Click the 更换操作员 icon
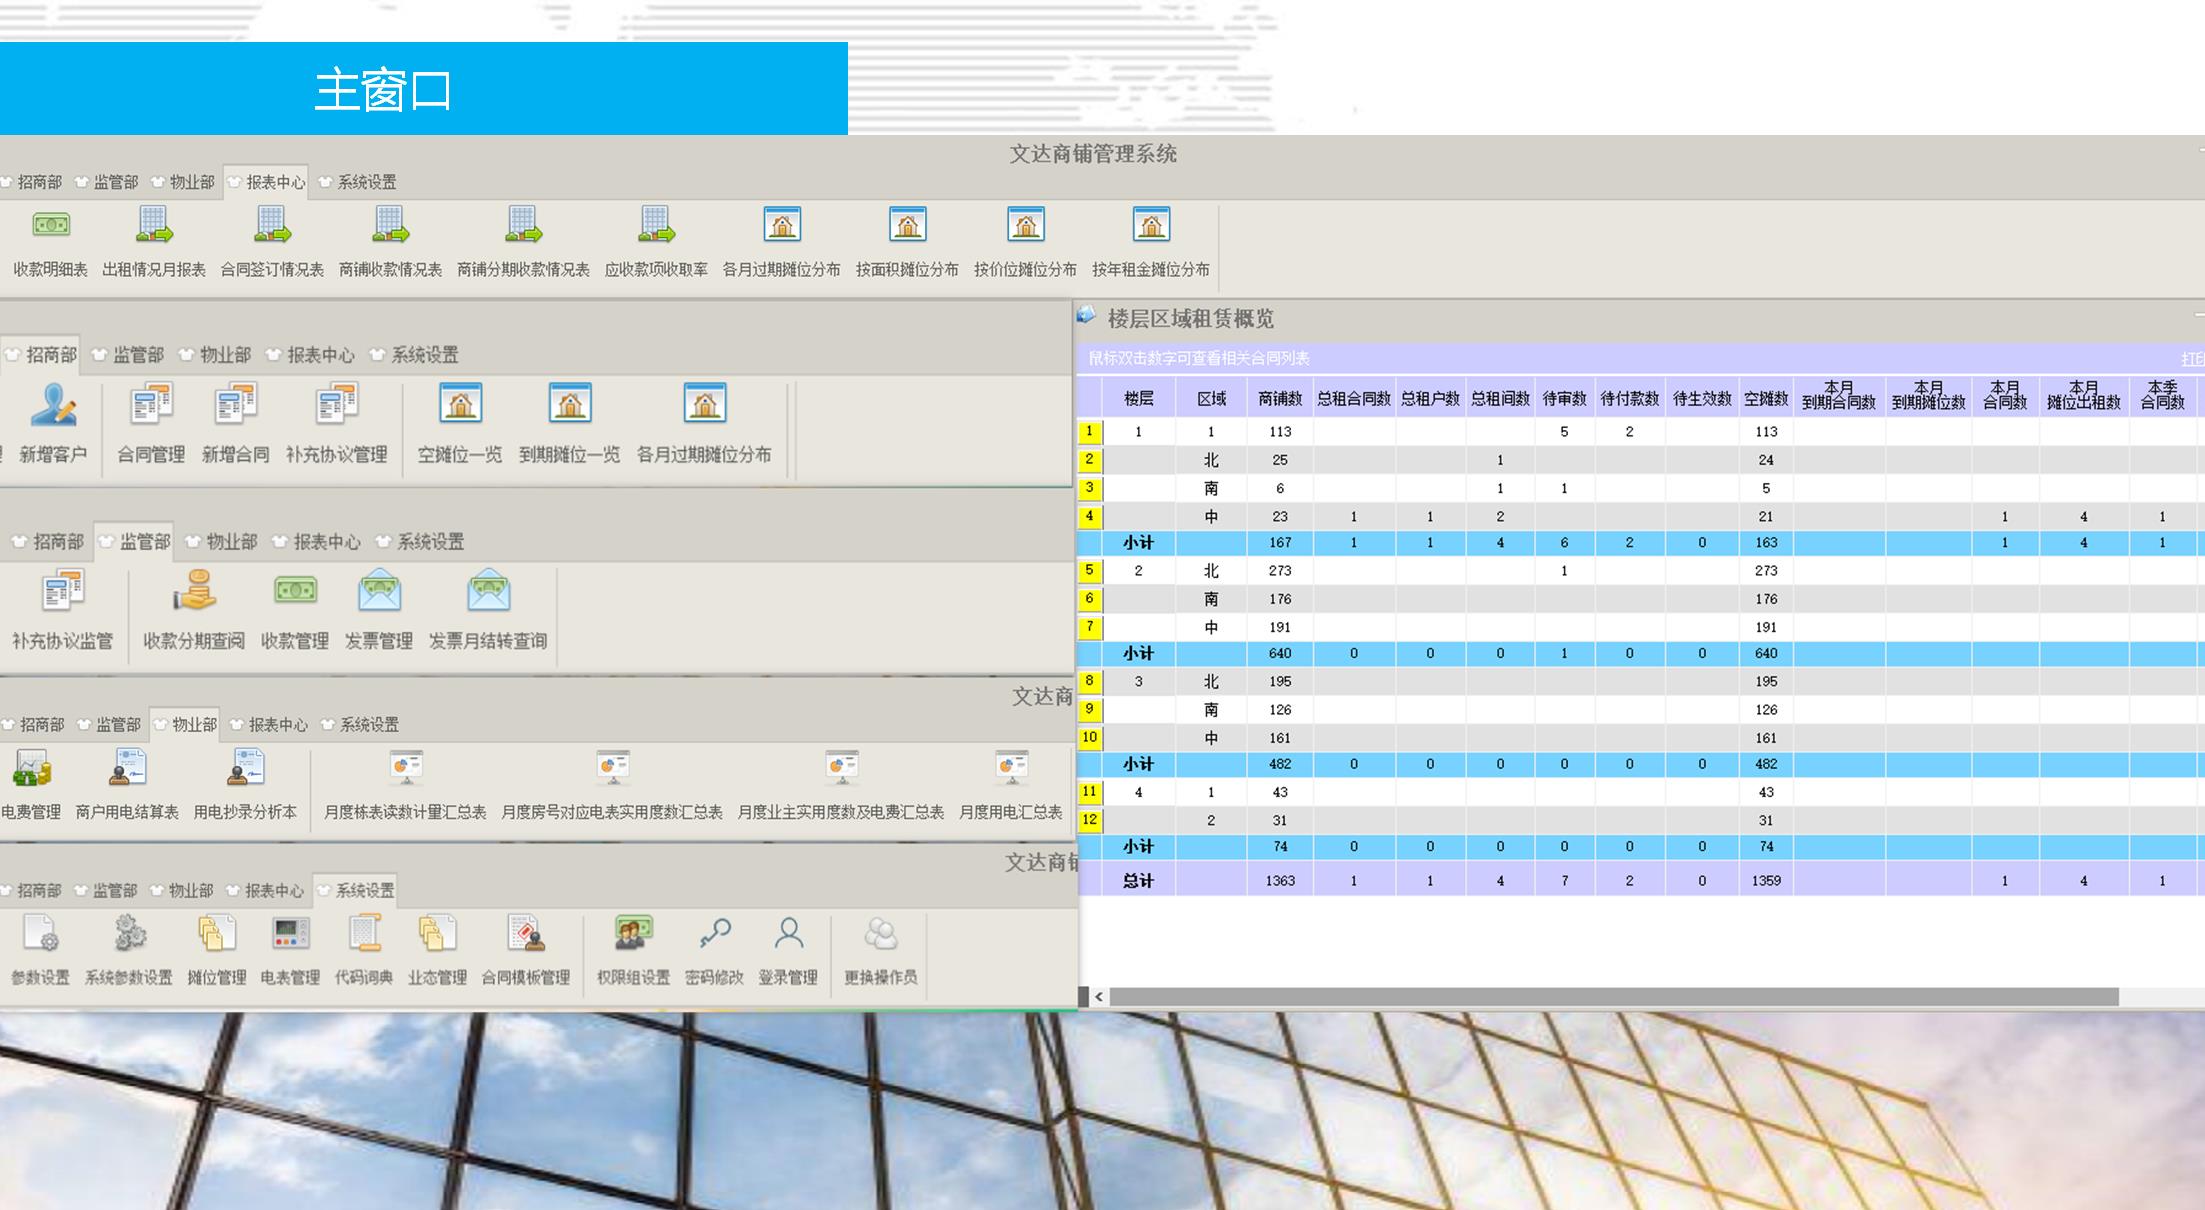Image resolution: width=2205 pixels, height=1210 pixels. tap(880, 936)
